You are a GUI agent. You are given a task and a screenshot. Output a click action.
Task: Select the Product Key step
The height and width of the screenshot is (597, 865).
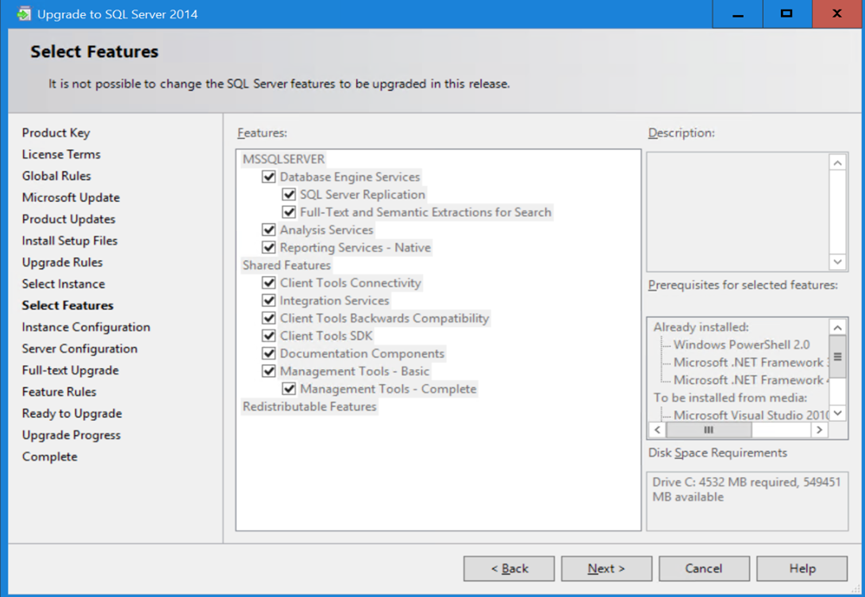[x=56, y=133]
